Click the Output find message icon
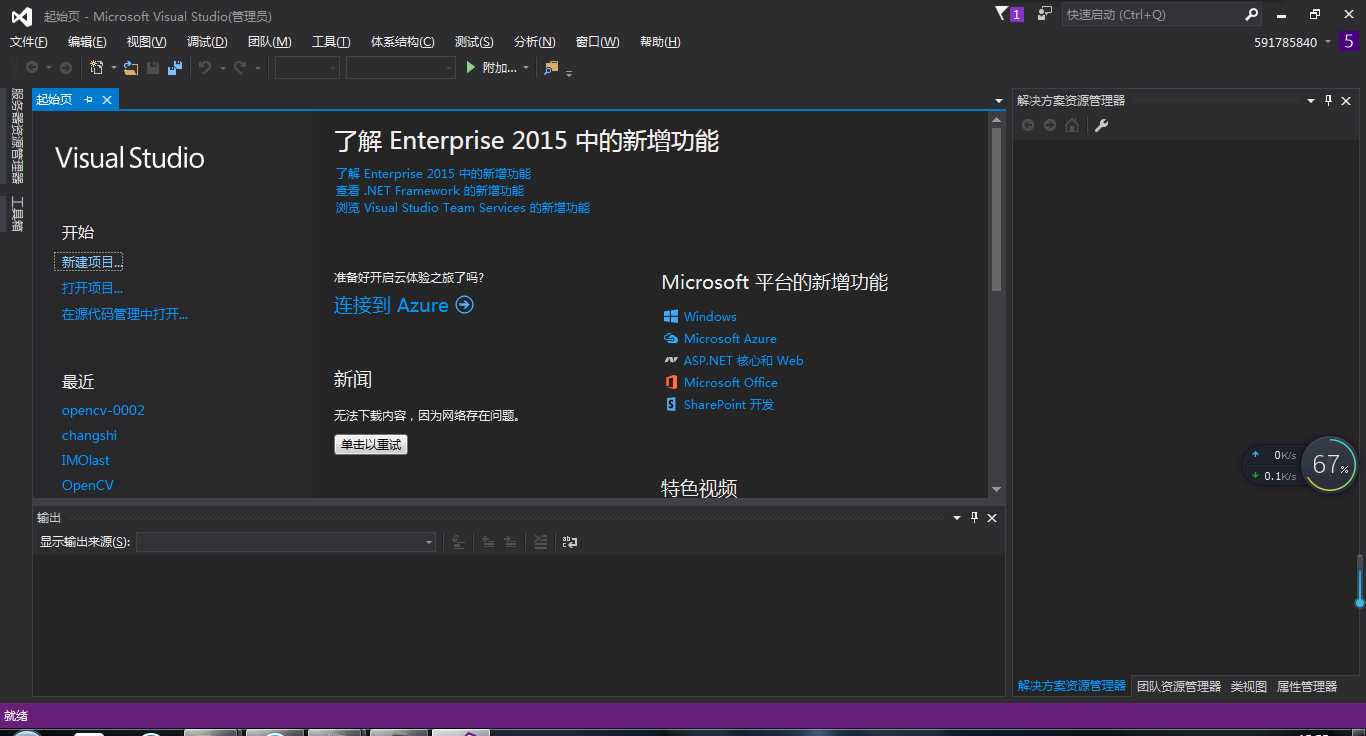Screen dimensions: 1366x736 pyautogui.click(x=458, y=542)
